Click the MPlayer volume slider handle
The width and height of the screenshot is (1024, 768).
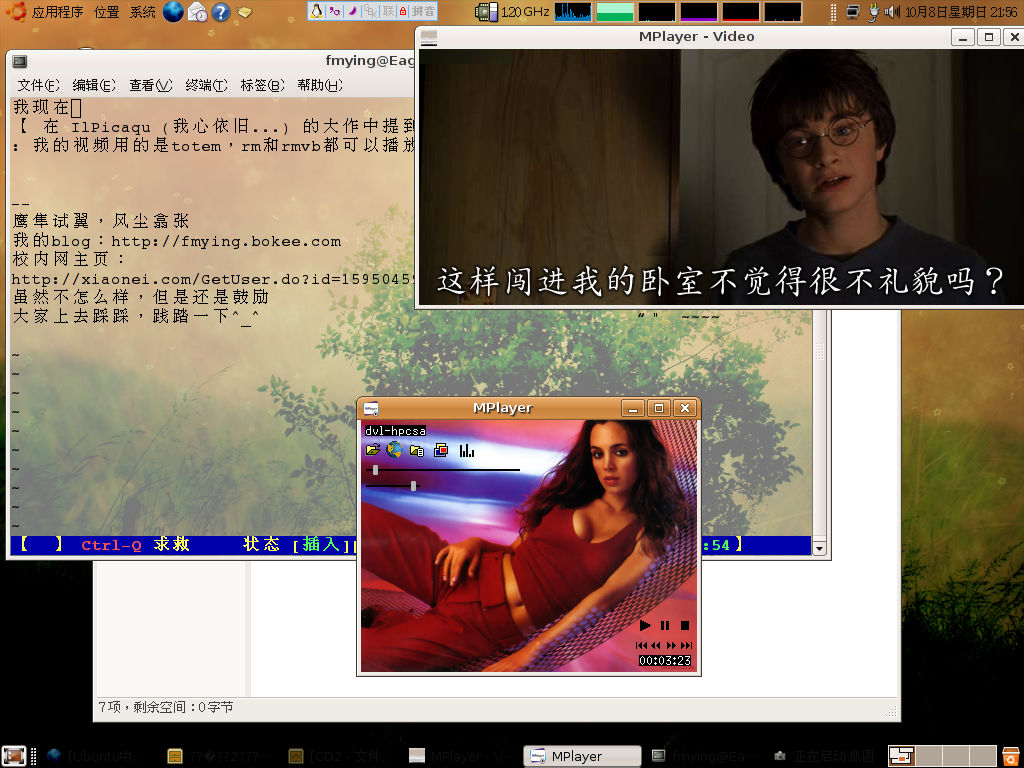click(413, 486)
